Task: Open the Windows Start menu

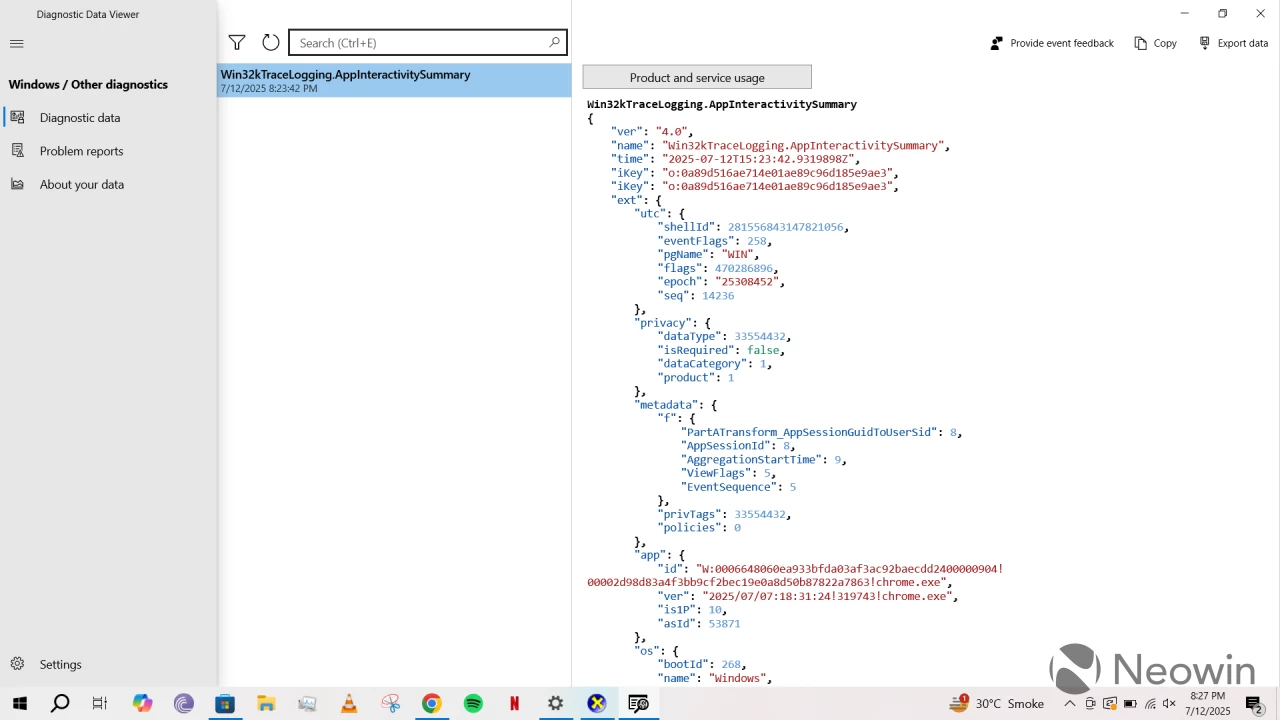Action: 20,703
